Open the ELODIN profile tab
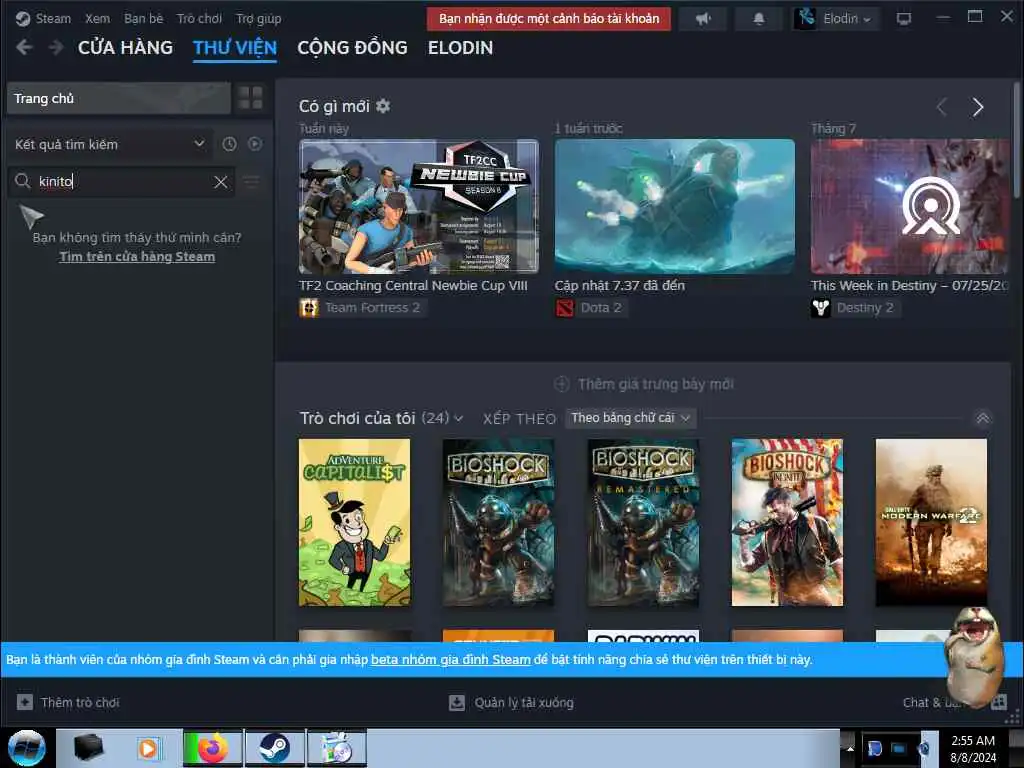 coord(460,48)
